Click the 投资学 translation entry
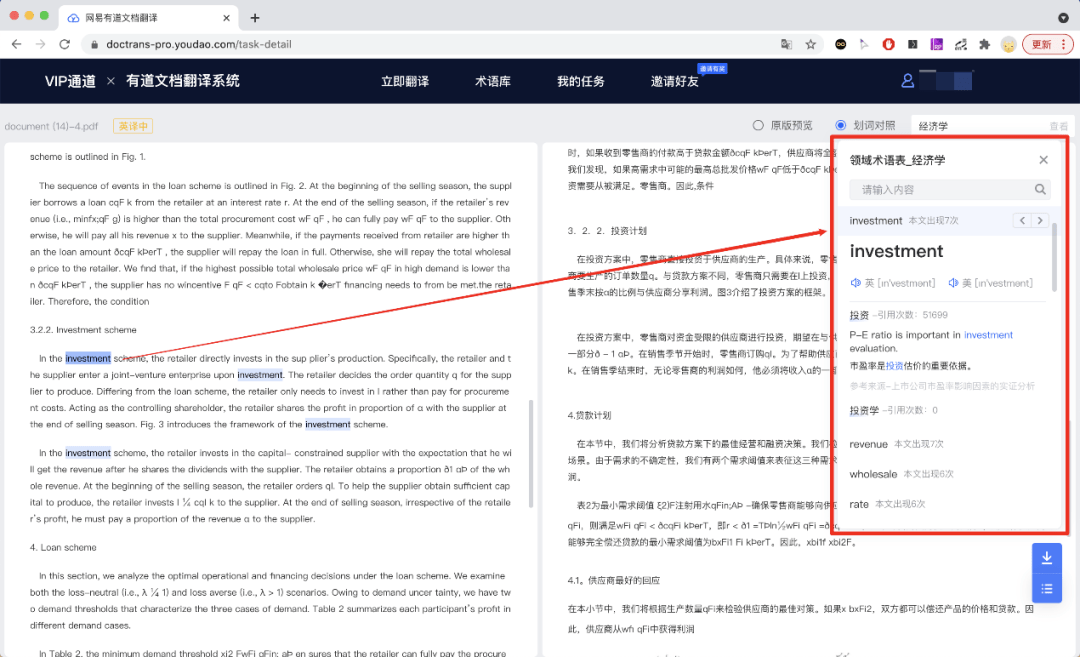This screenshot has width=1080, height=657. pyautogui.click(x=864, y=410)
